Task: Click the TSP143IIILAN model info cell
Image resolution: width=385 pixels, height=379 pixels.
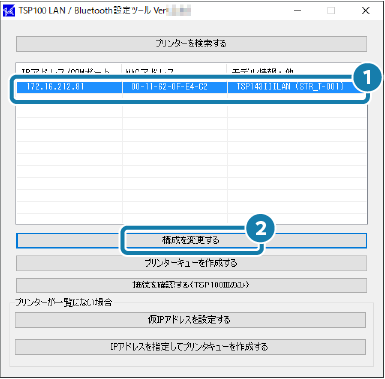Action: point(290,87)
